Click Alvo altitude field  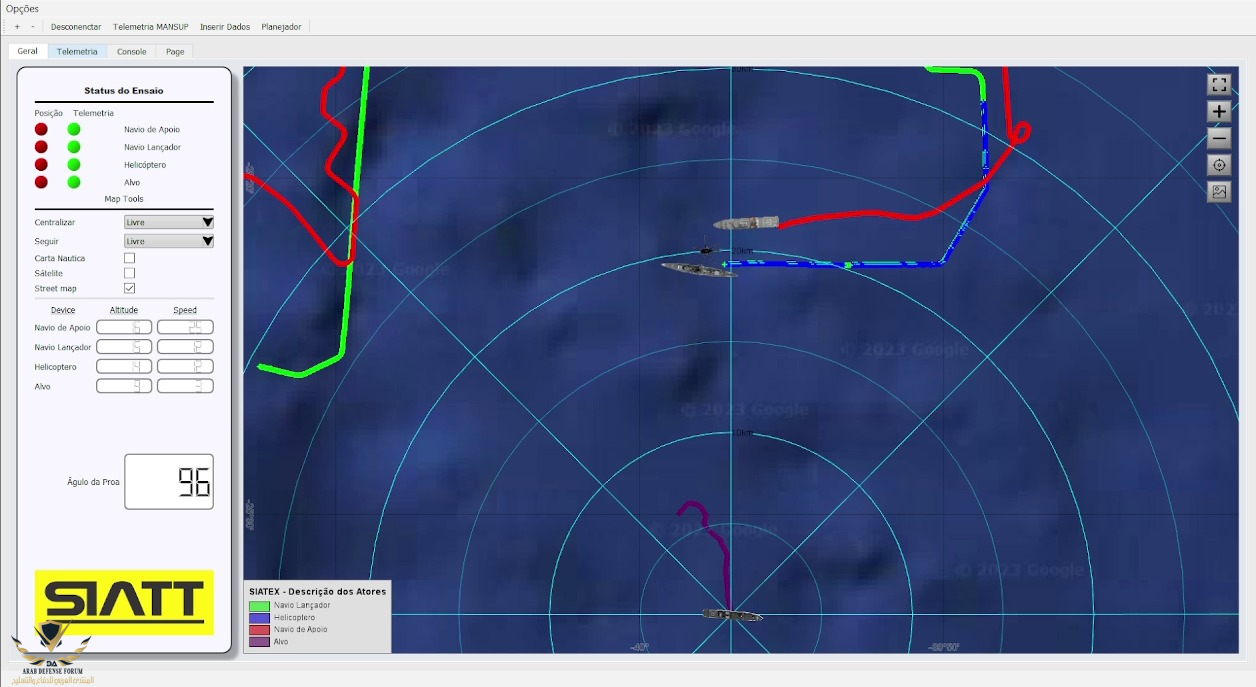click(x=124, y=386)
